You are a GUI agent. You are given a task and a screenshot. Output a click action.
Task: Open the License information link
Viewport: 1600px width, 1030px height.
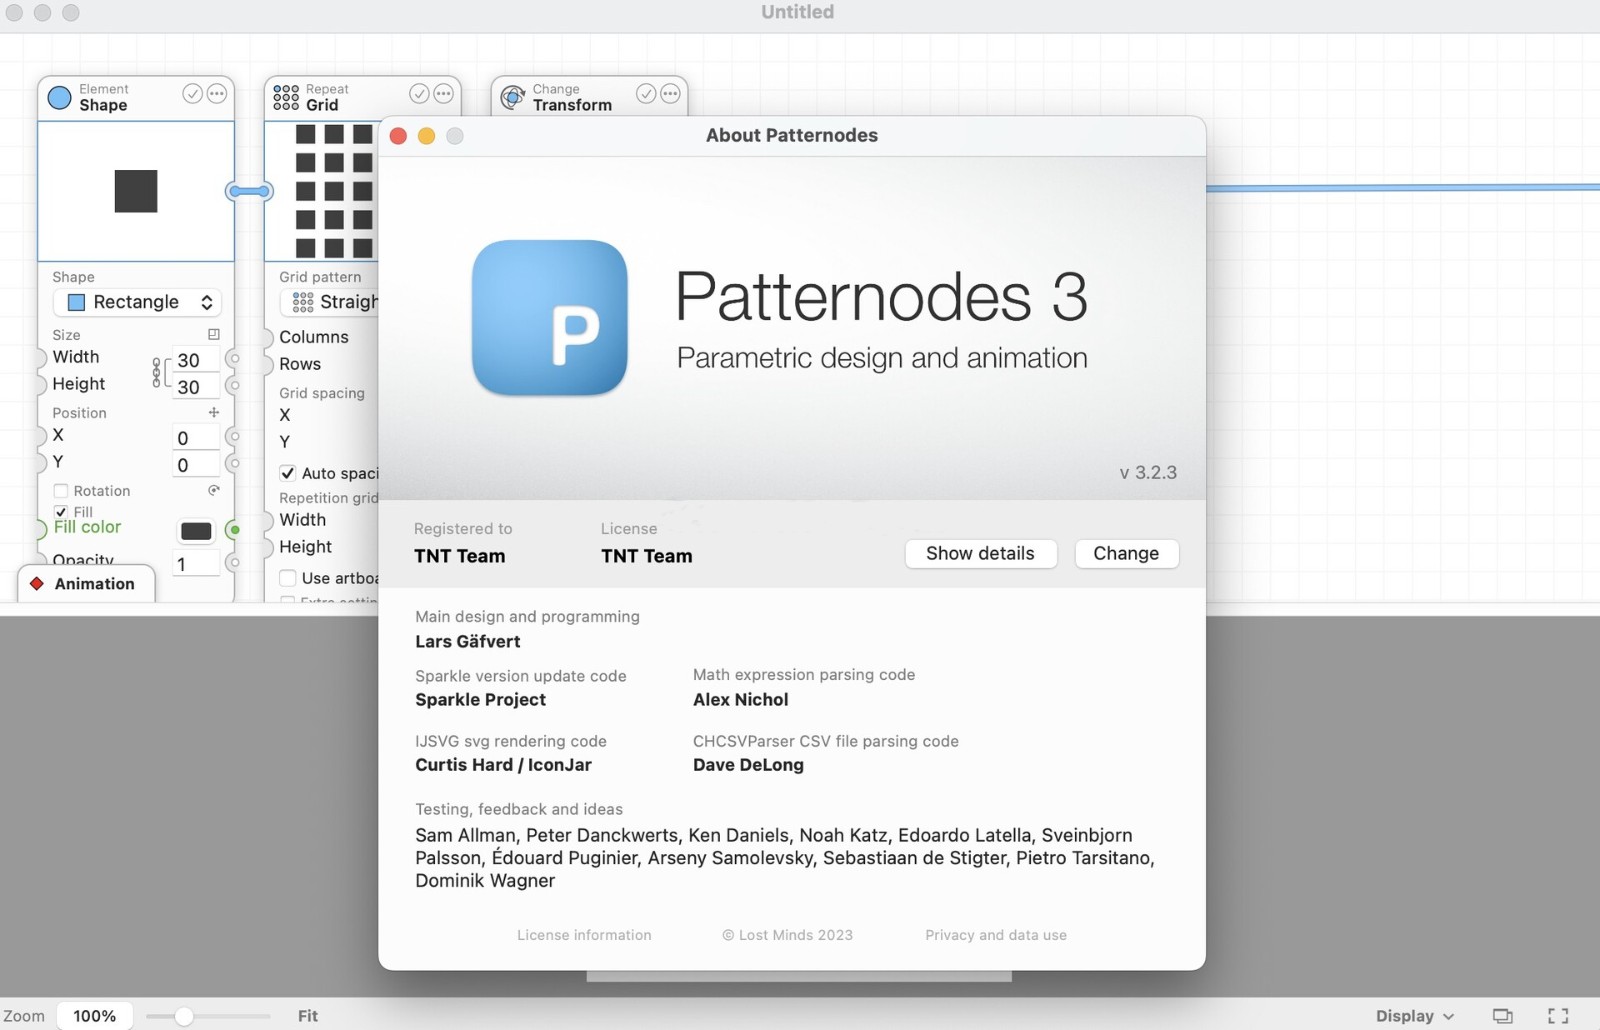(584, 935)
